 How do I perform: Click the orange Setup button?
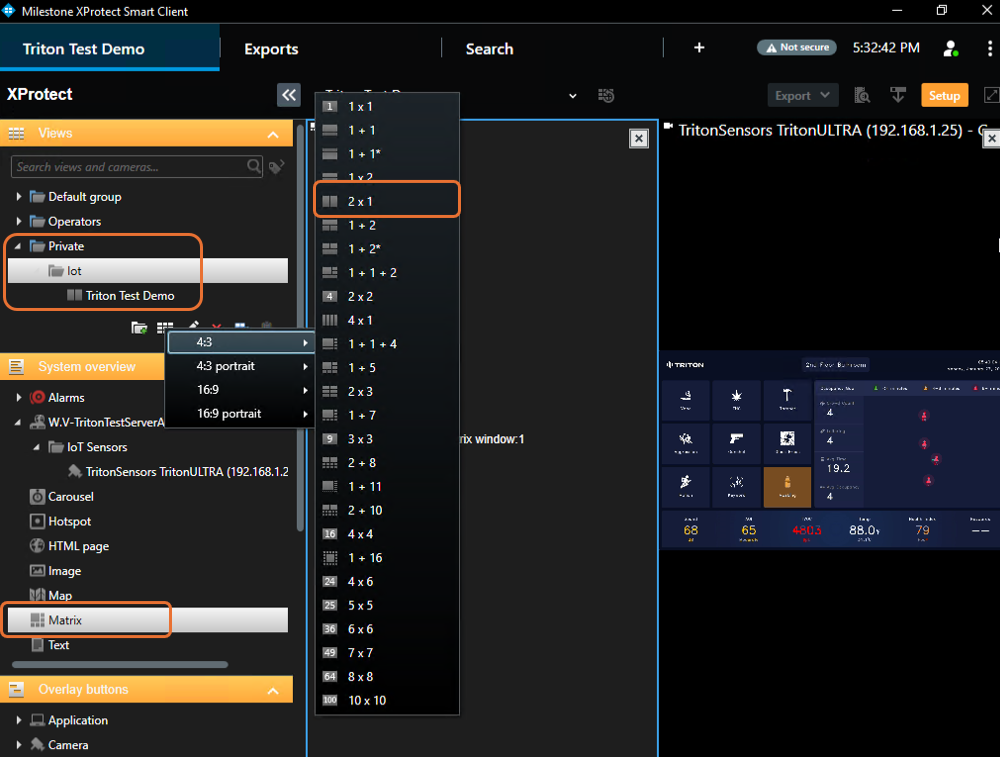(x=944, y=96)
